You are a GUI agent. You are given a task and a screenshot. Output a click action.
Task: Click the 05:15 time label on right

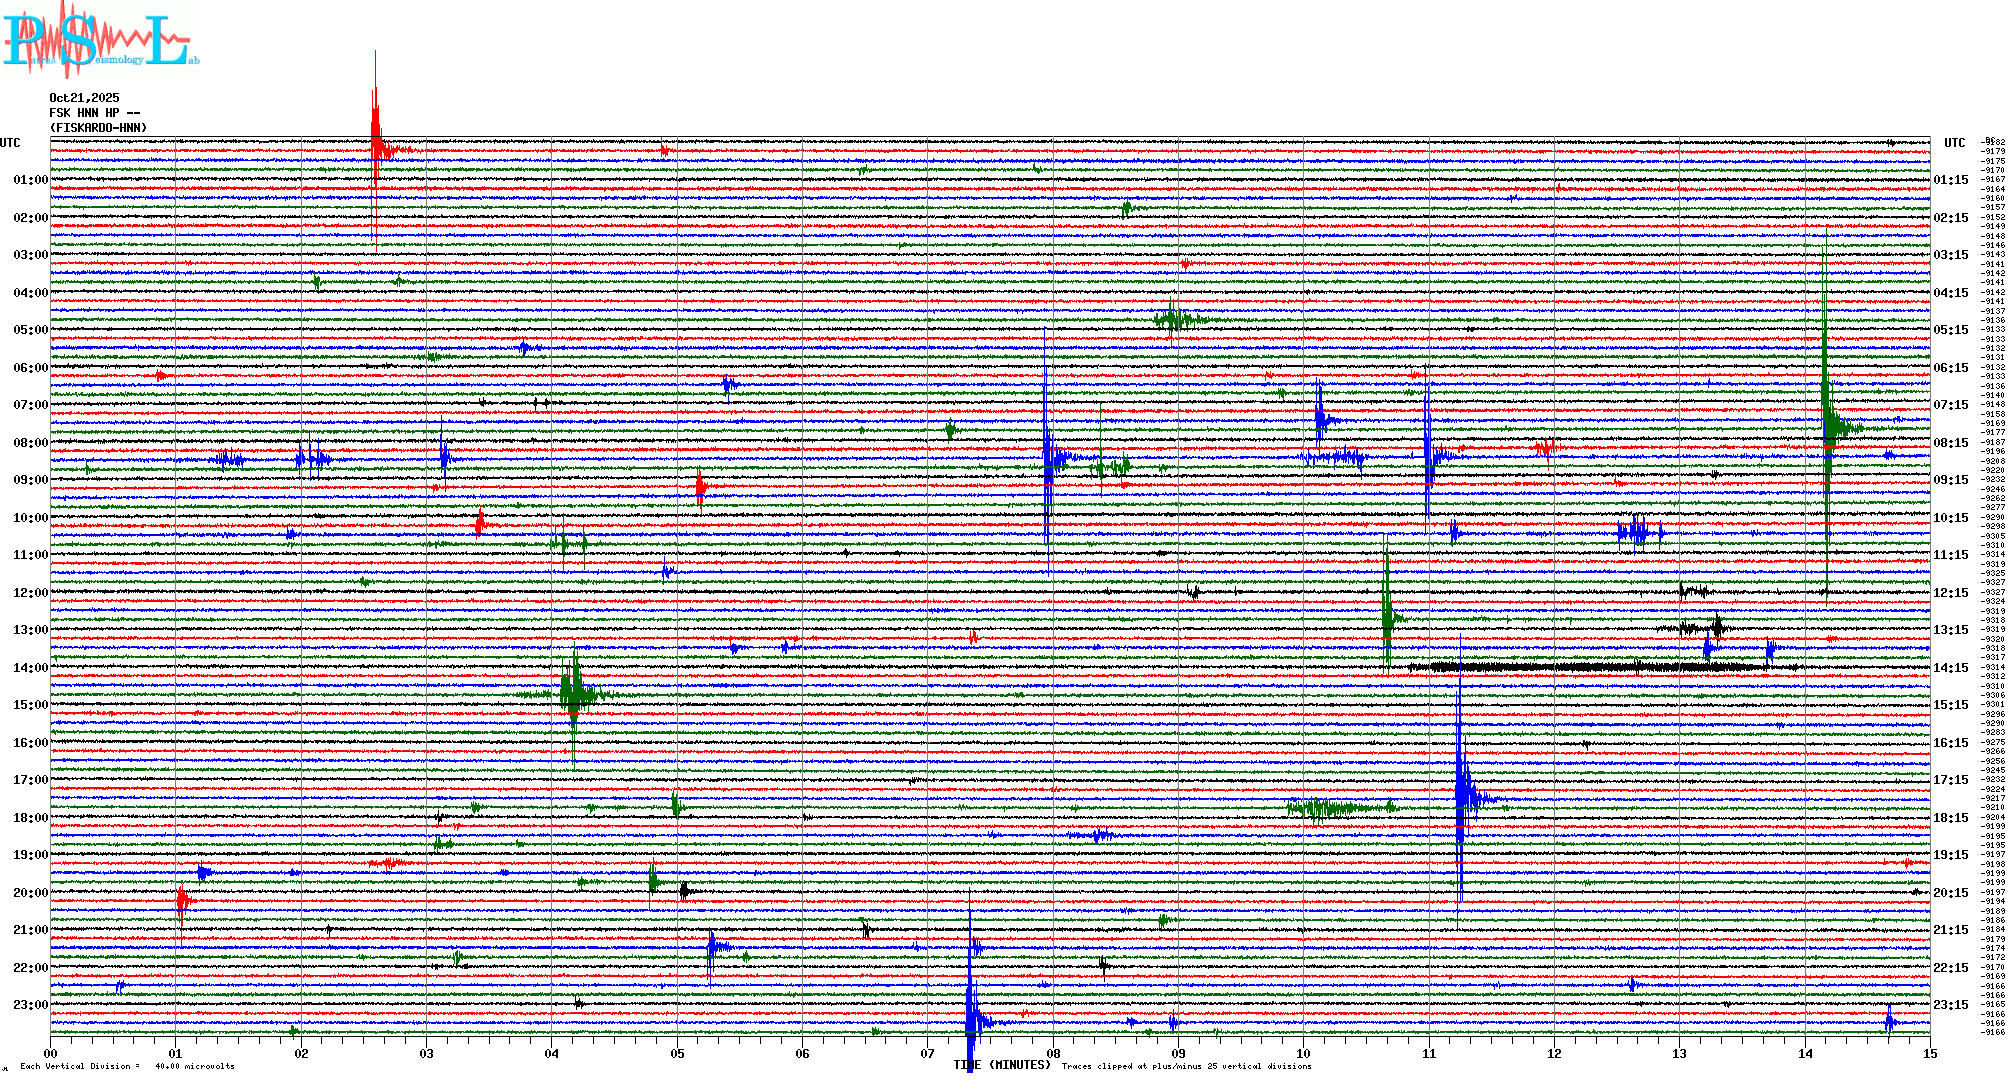click(1950, 330)
